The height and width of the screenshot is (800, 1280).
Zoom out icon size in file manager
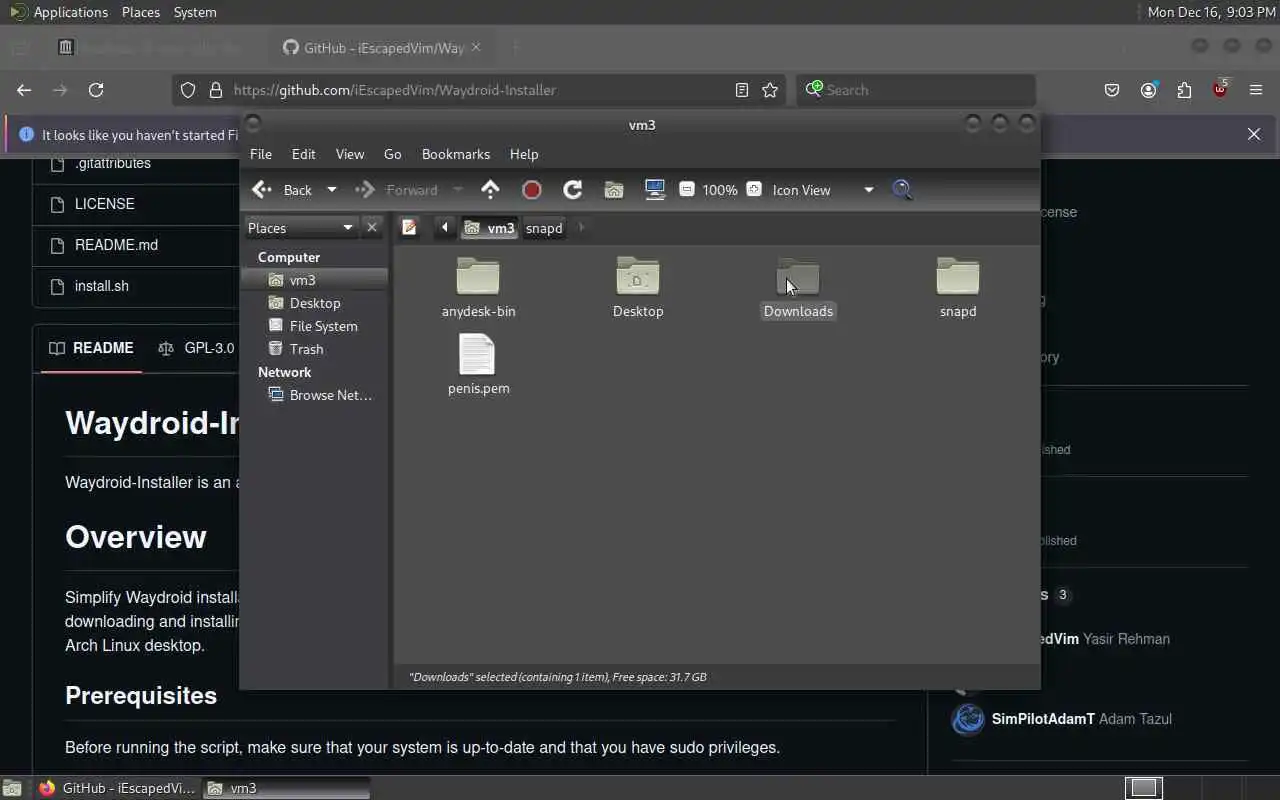[687, 189]
